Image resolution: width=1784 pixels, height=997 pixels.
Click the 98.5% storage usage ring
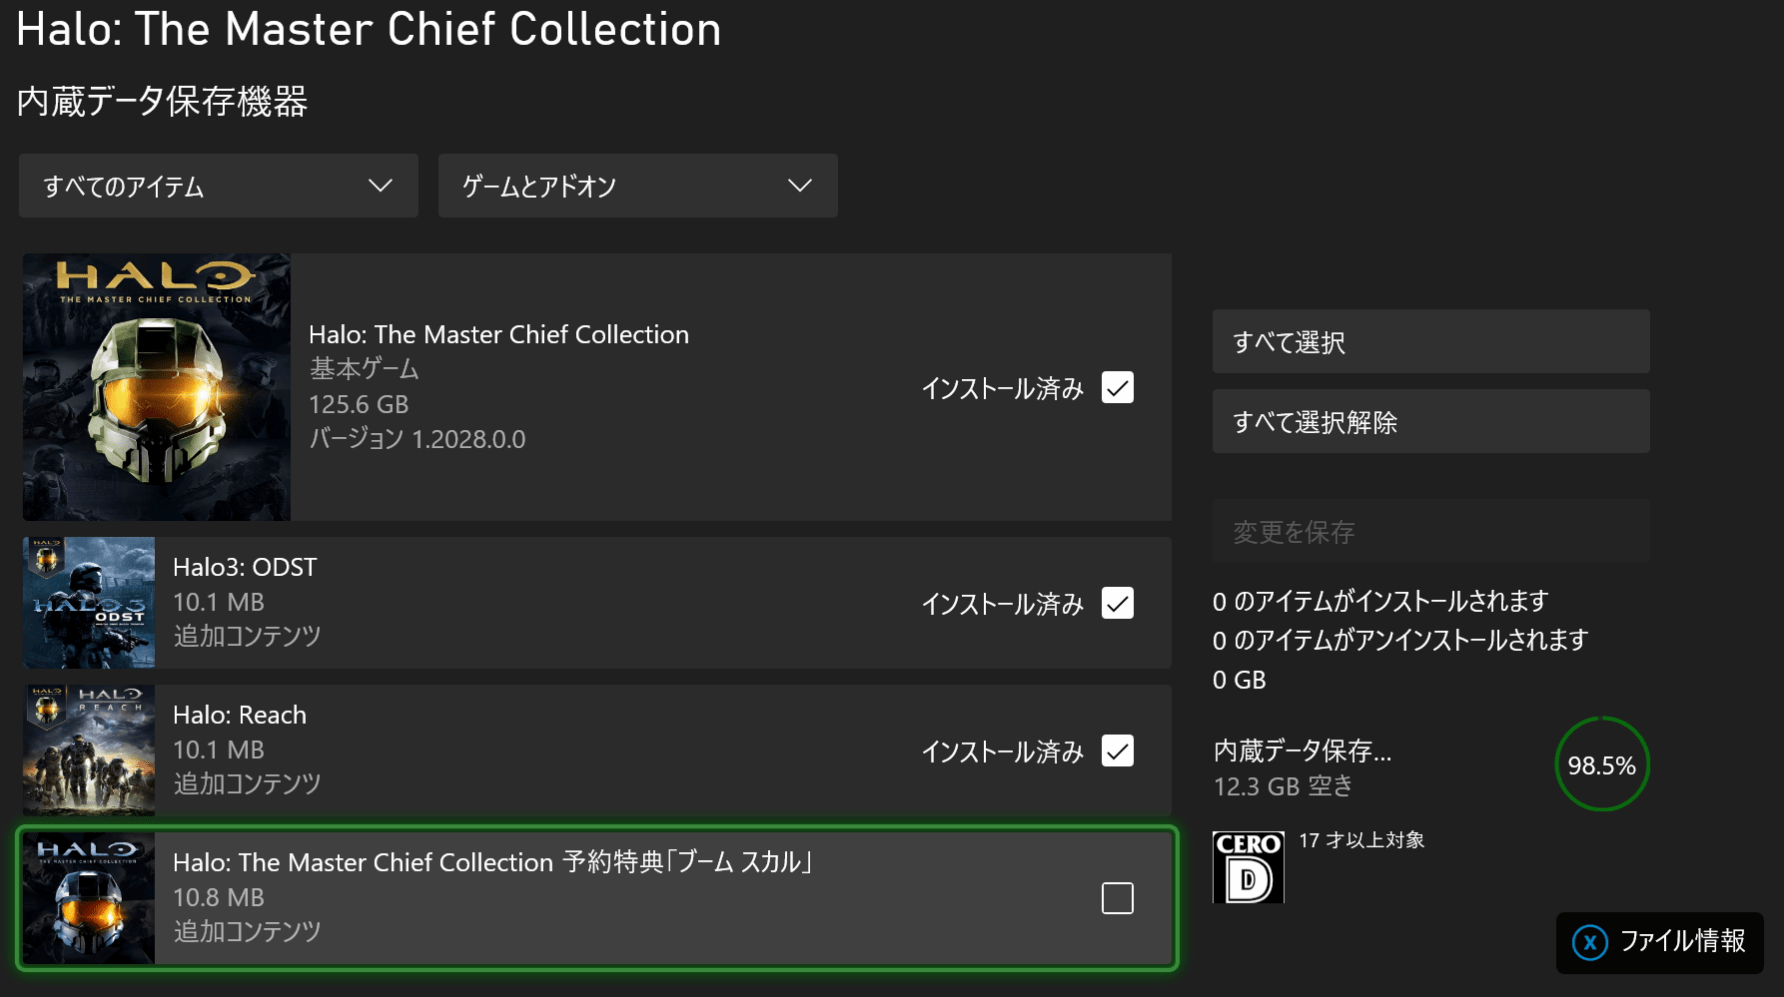click(1601, 765)
